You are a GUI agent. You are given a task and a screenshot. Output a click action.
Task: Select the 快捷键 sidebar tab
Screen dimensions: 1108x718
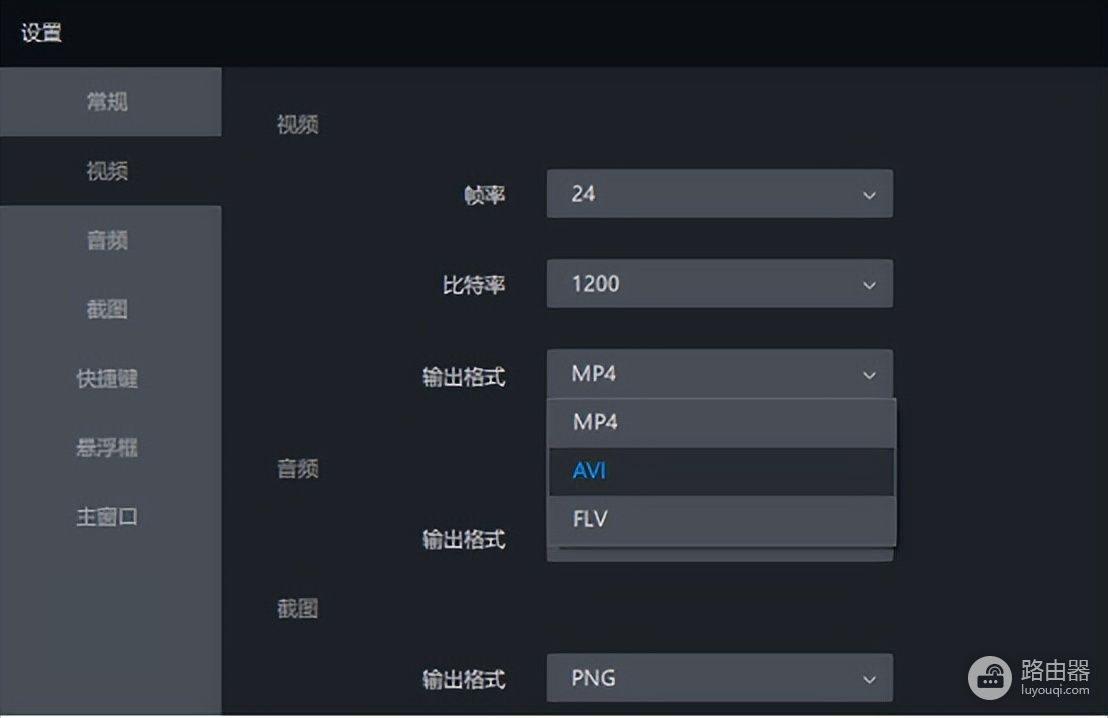(x=107, y=379)
